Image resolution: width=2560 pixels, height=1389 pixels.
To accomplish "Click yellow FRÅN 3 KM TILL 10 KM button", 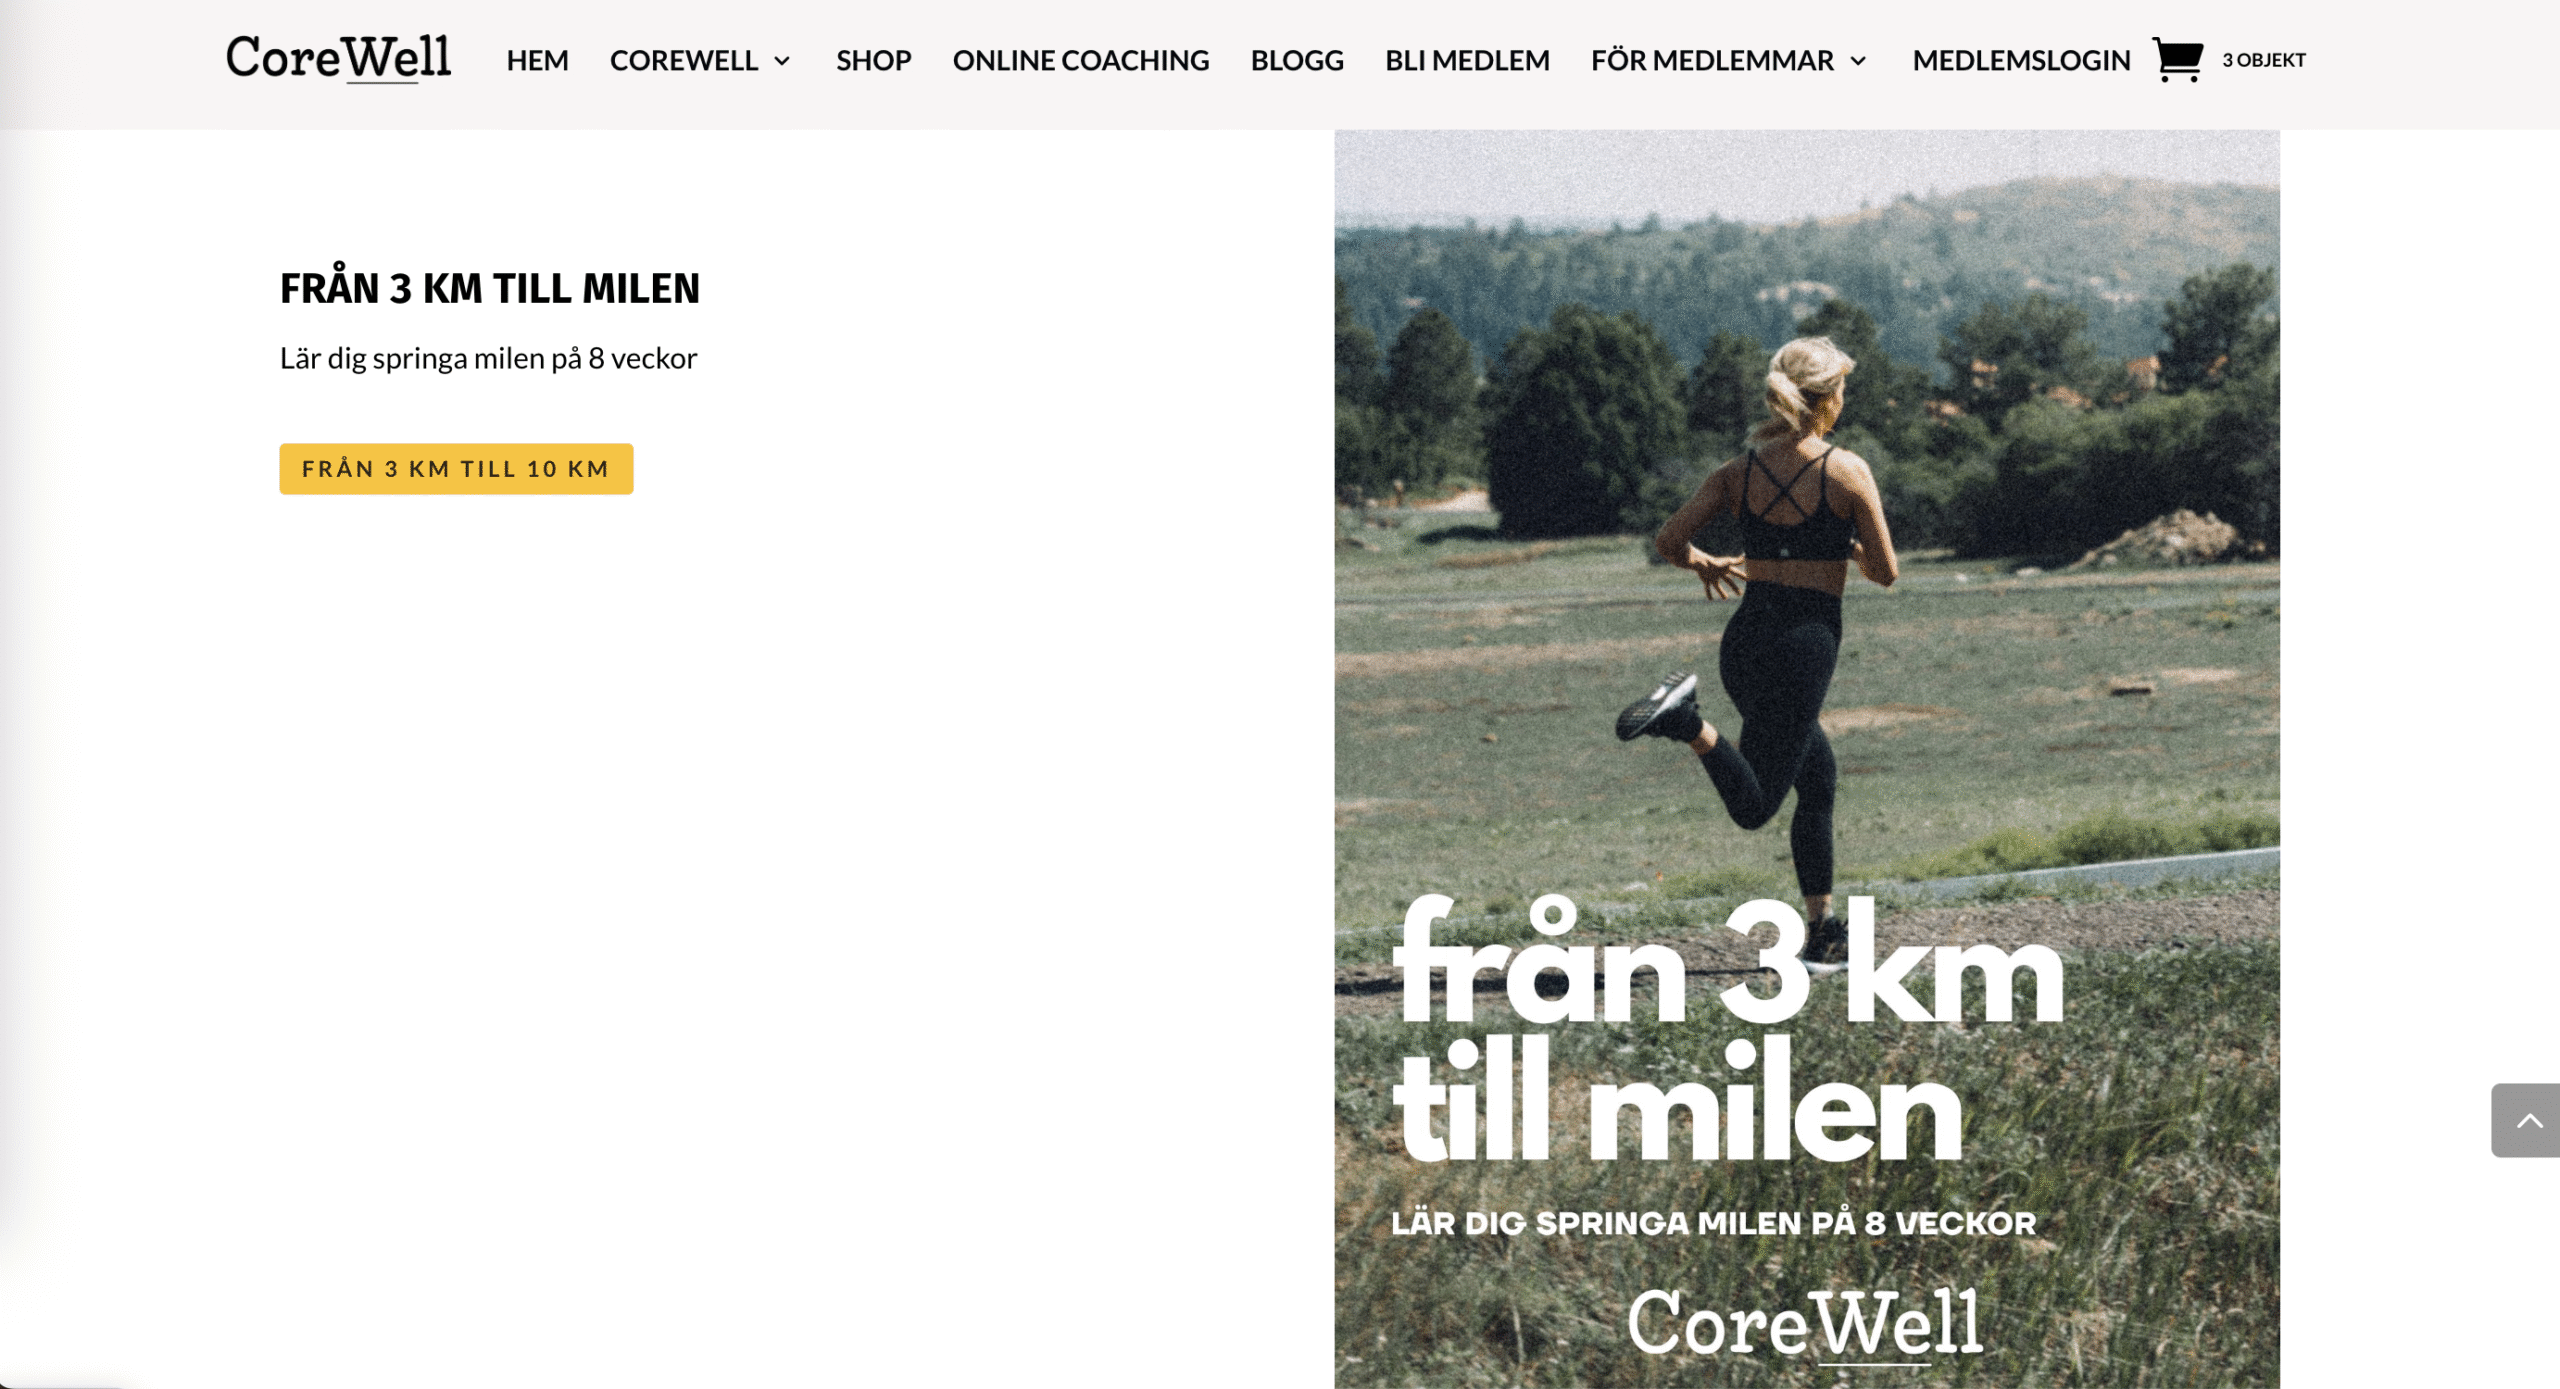I will tap(456, 469).
